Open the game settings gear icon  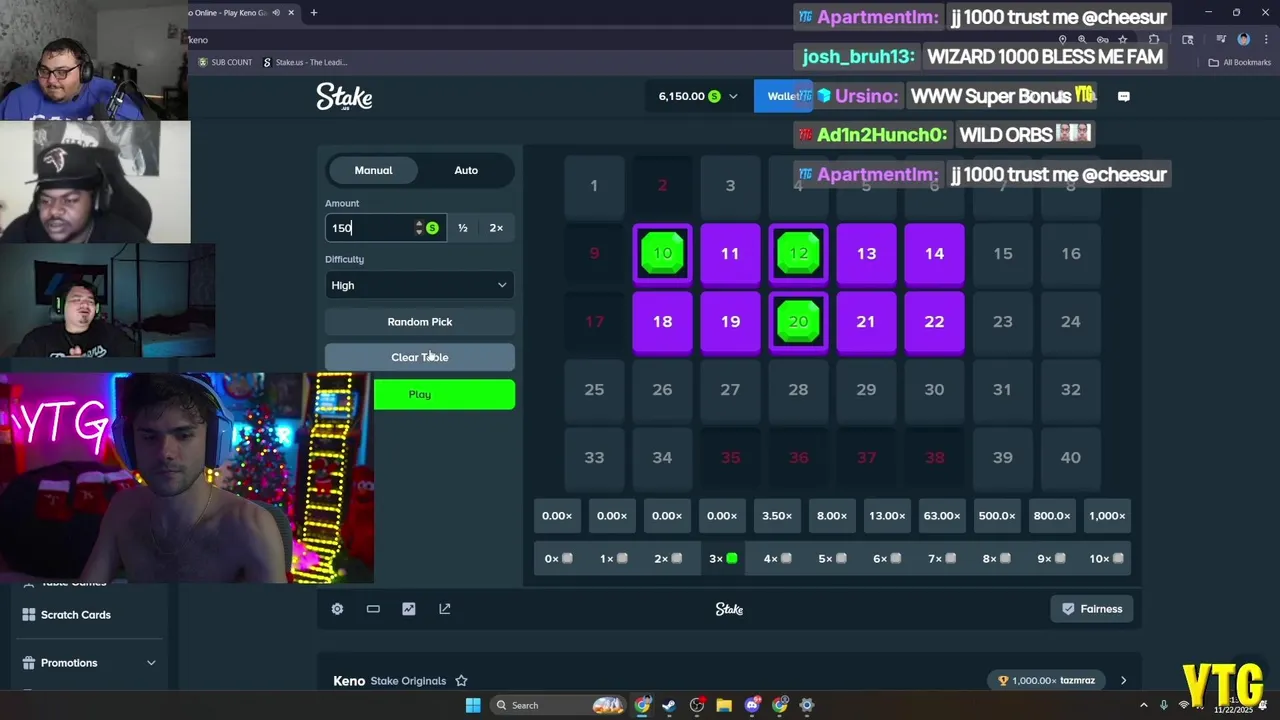tap(337, 609)
